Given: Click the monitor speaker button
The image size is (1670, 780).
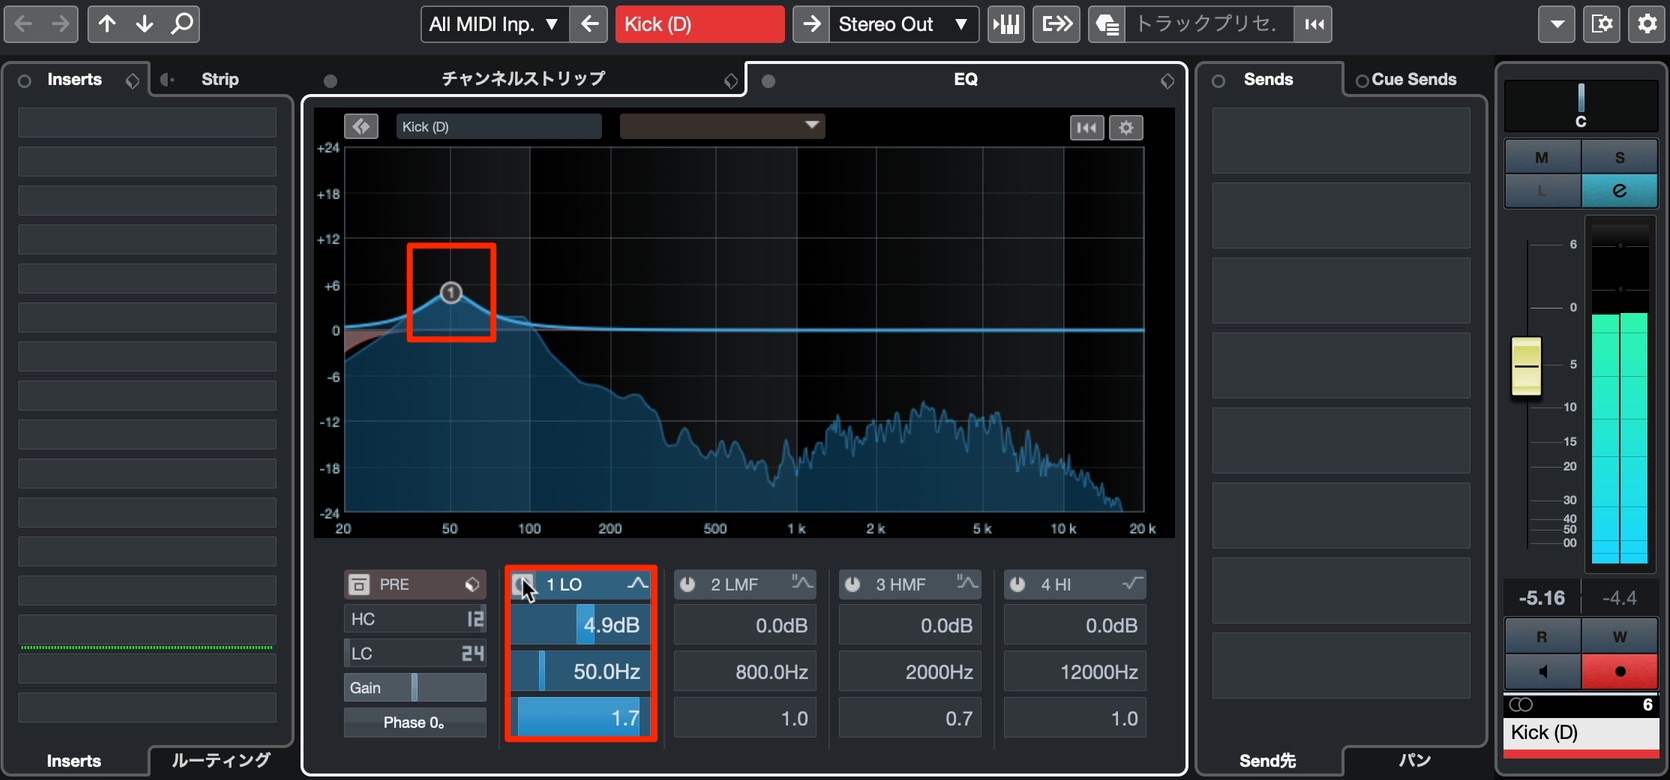Looking at the screenshot, I should (x=1543, y=671).
